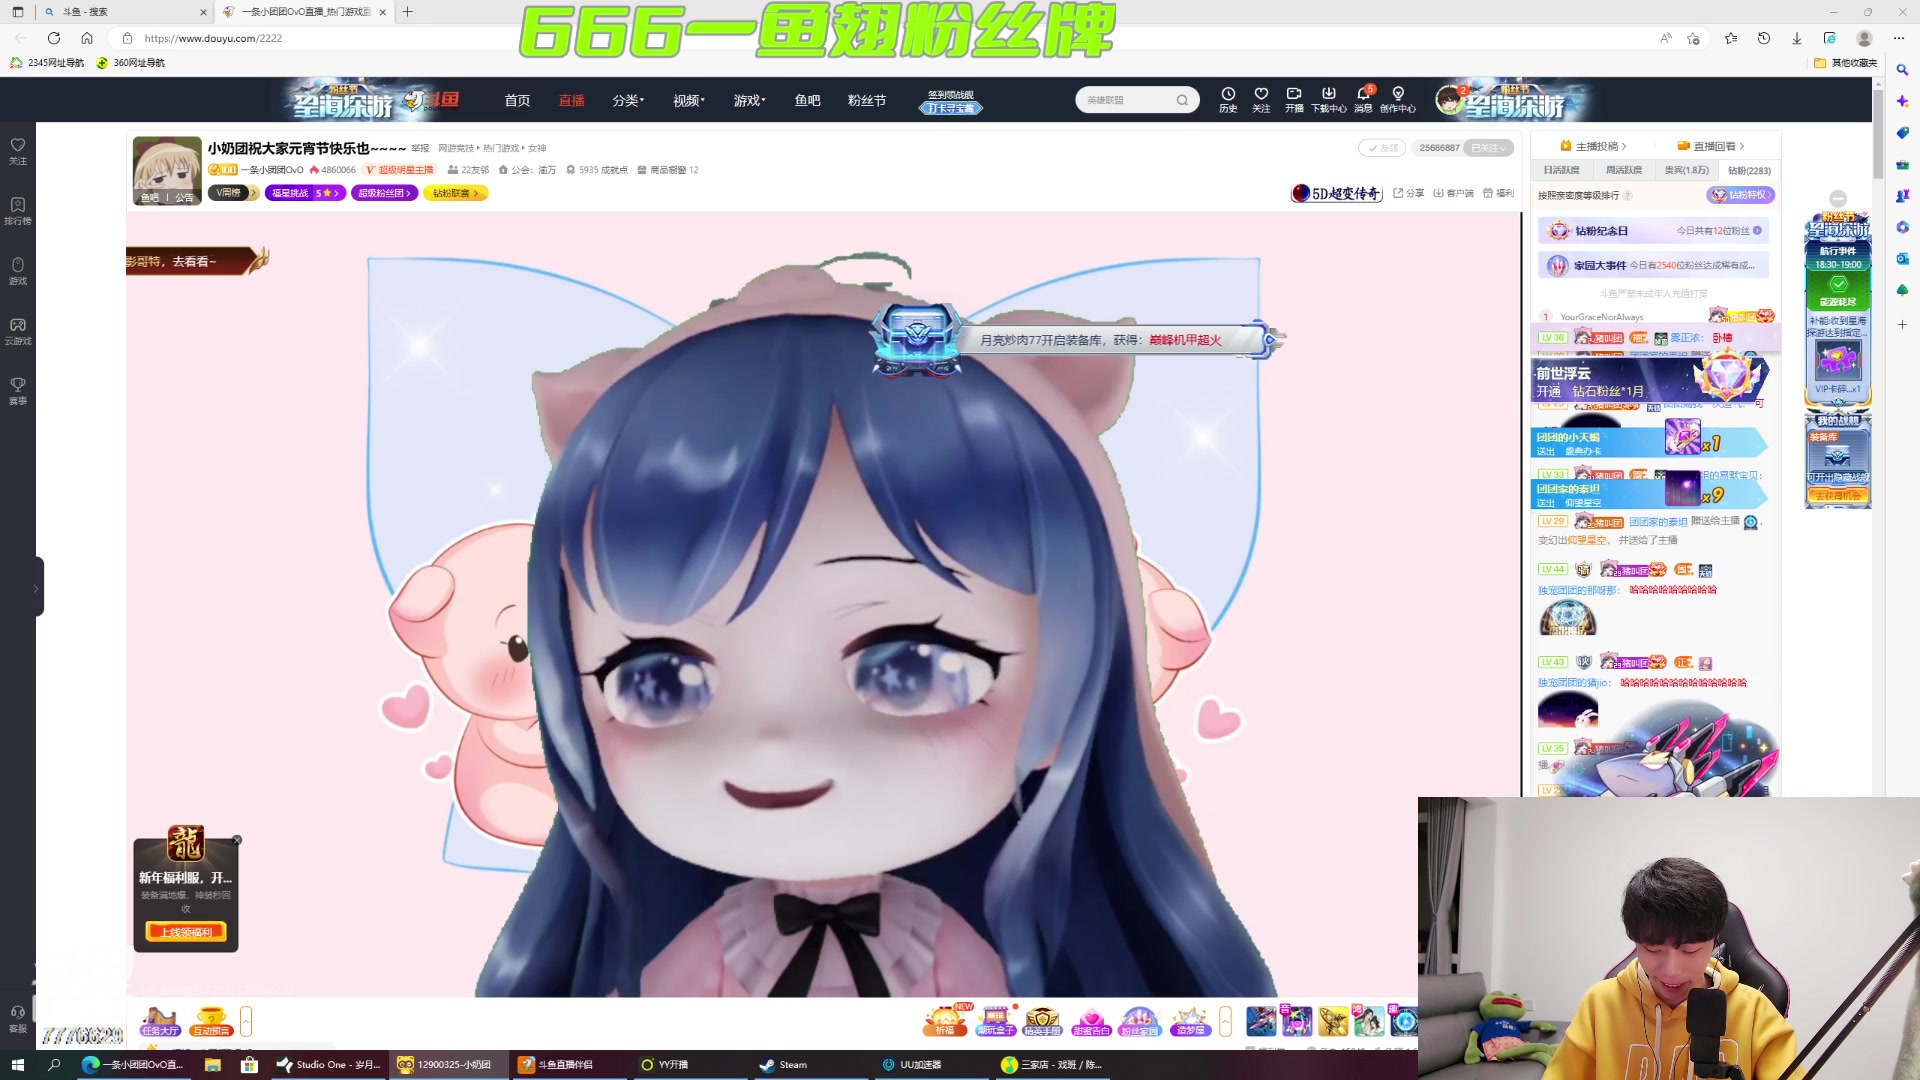Toggle the 友邻 status button

1383,147
